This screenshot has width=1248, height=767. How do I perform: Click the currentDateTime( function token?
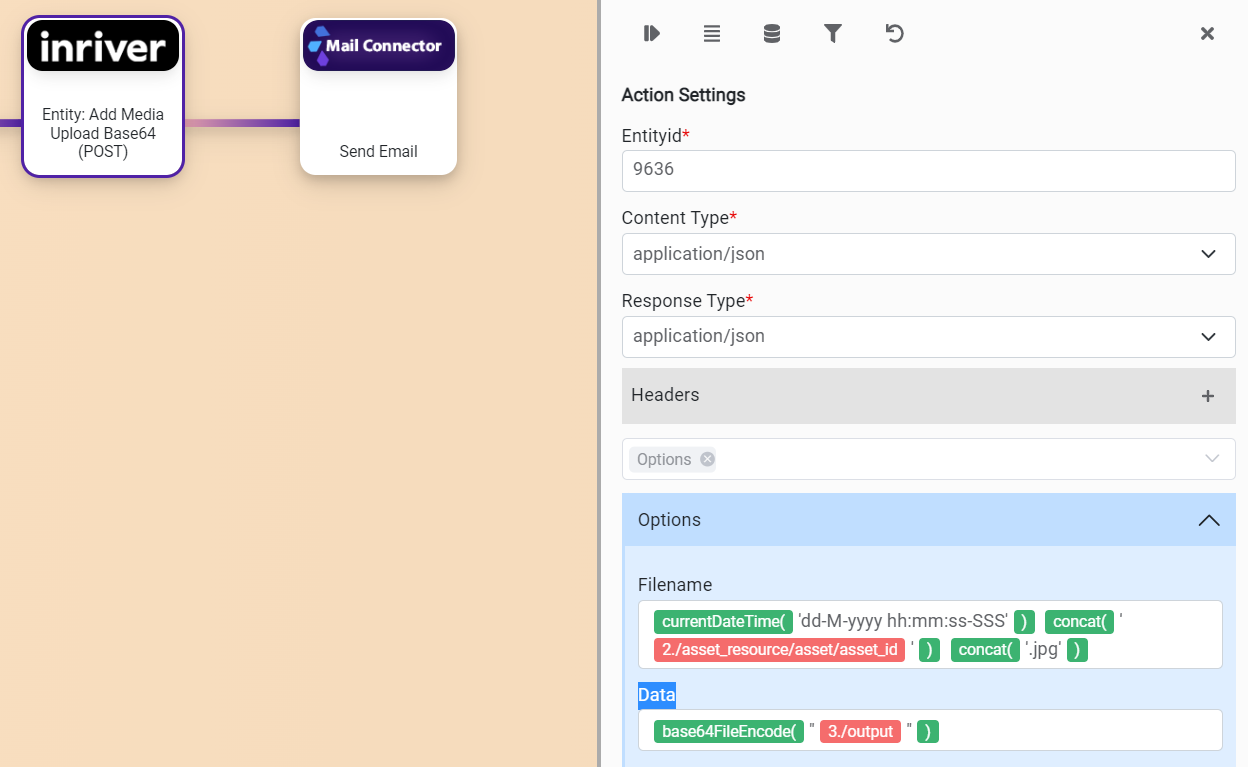(x=723, y=621)
